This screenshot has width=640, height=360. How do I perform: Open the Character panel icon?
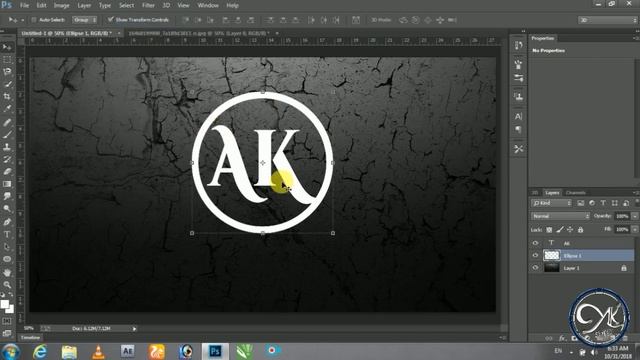518,116
